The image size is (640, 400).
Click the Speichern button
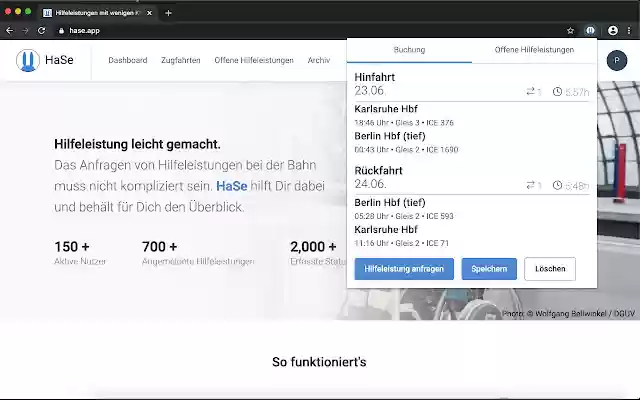489,269
